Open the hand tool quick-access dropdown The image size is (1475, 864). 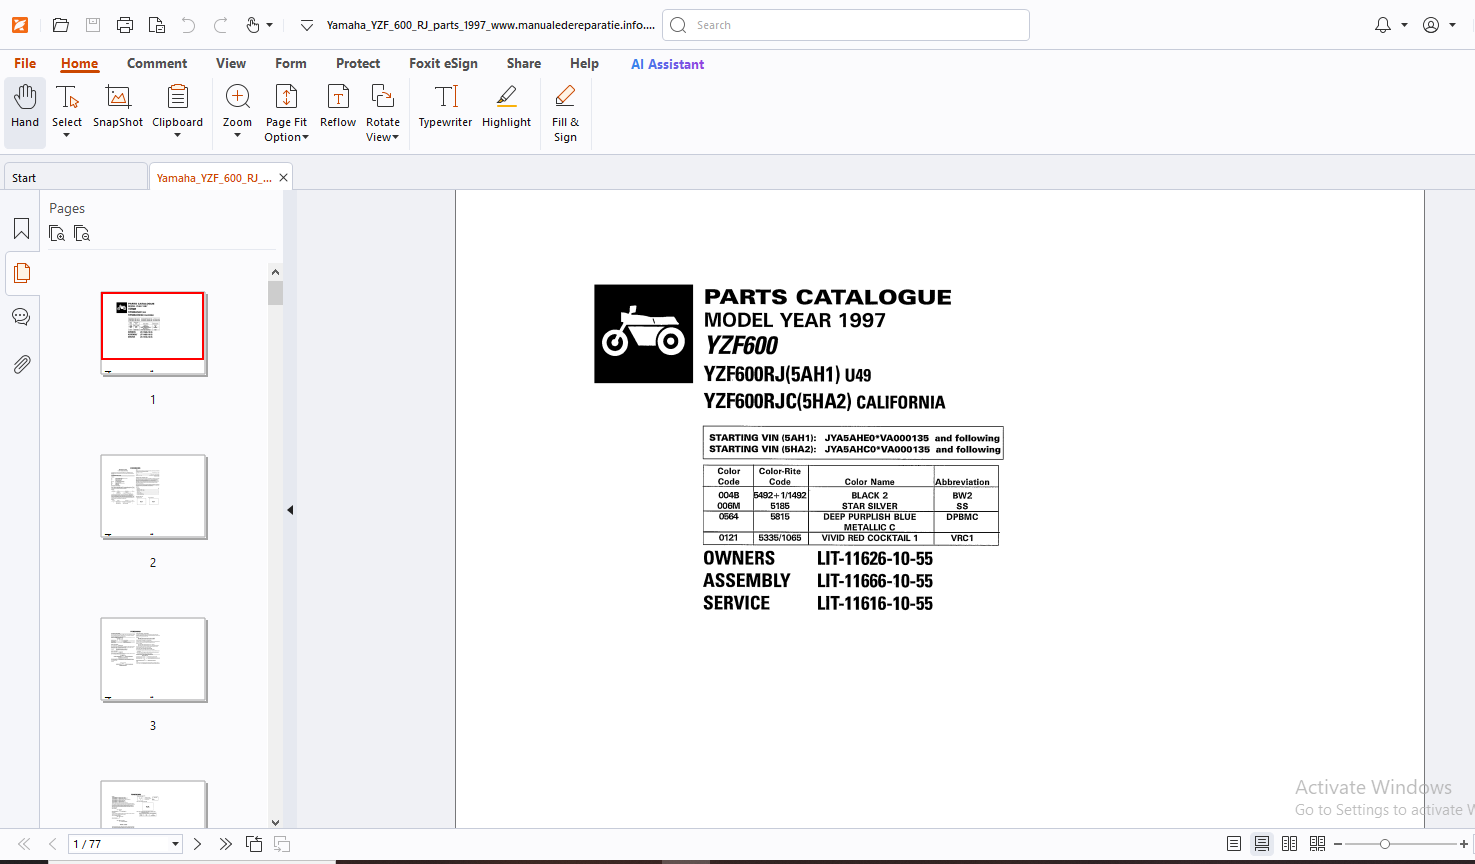pyautogui.click(x=269, y=25)
